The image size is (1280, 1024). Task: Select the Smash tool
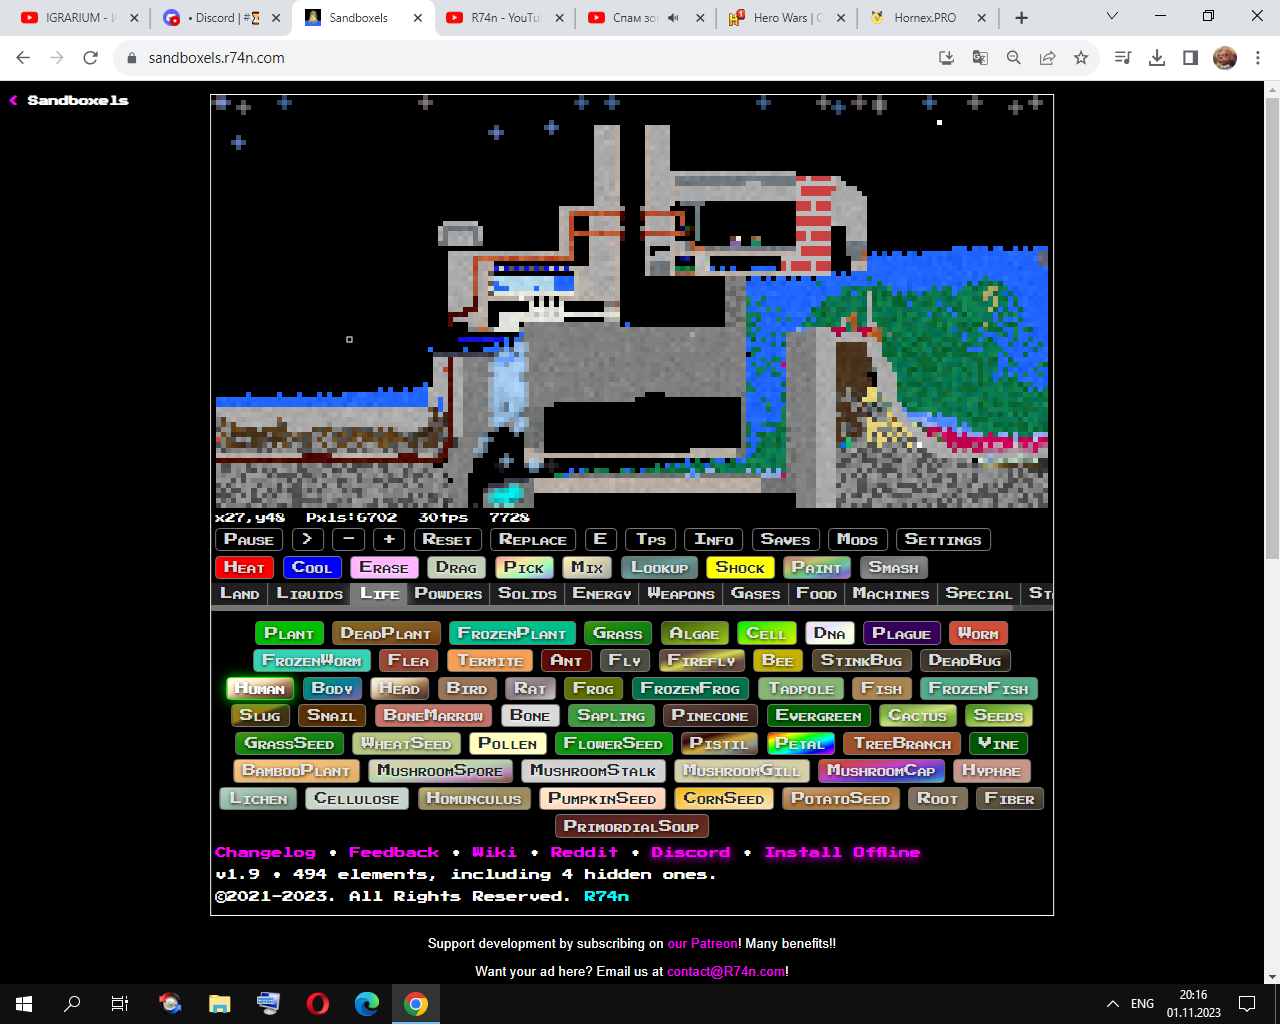click(894, 568)
